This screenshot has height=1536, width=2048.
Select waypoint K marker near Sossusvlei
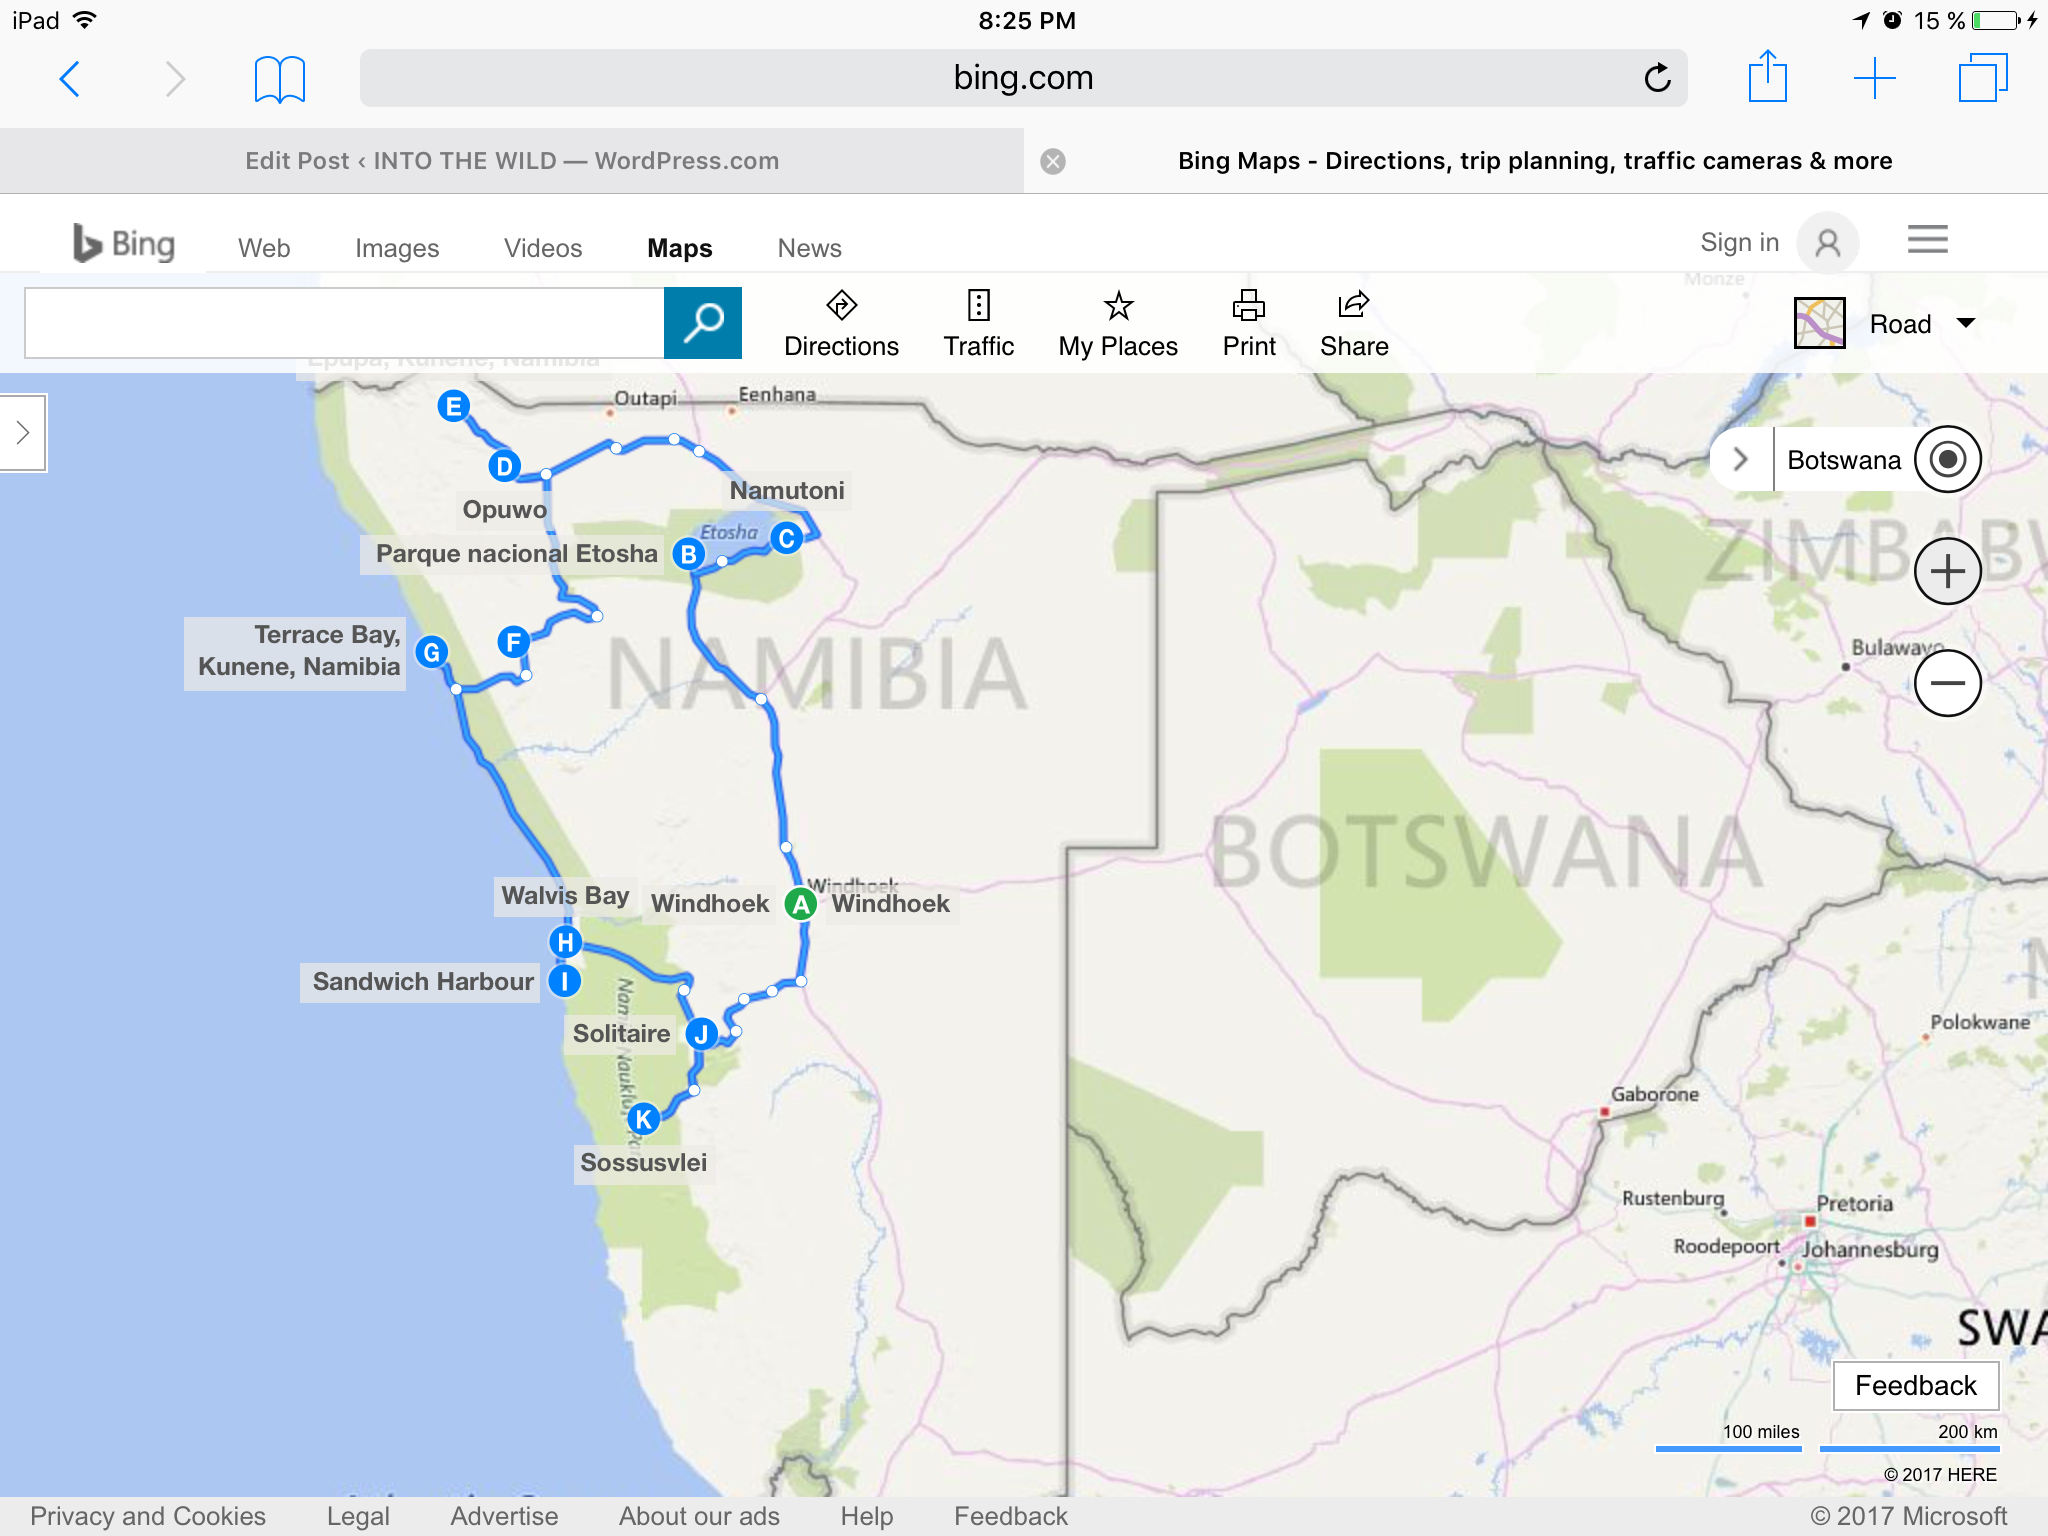[643, 1119]
